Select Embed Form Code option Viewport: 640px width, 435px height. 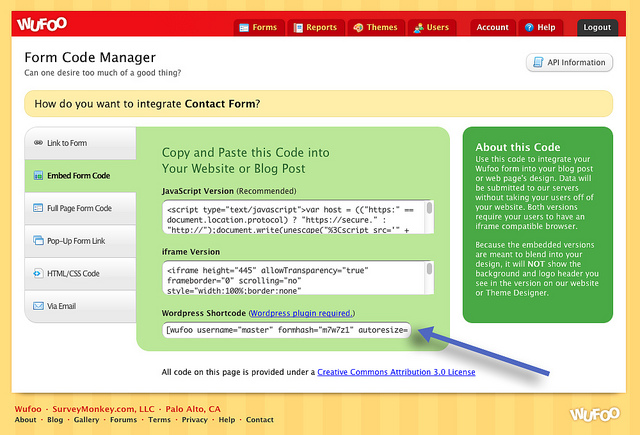[80, 176]
